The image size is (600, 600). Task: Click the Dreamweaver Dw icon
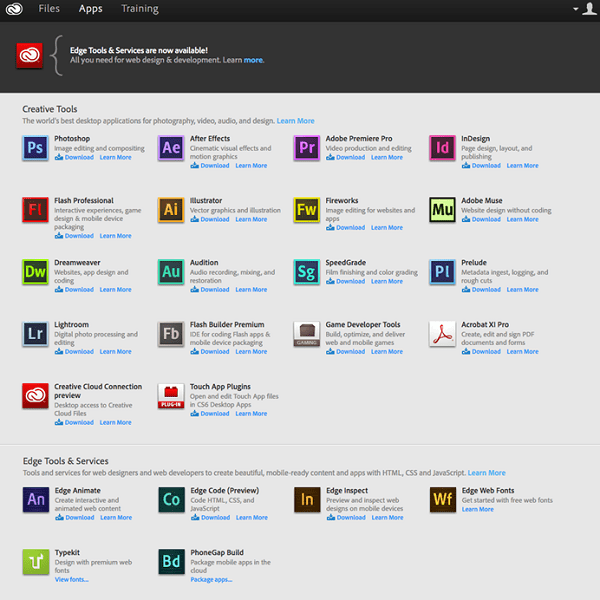(35, 272)
